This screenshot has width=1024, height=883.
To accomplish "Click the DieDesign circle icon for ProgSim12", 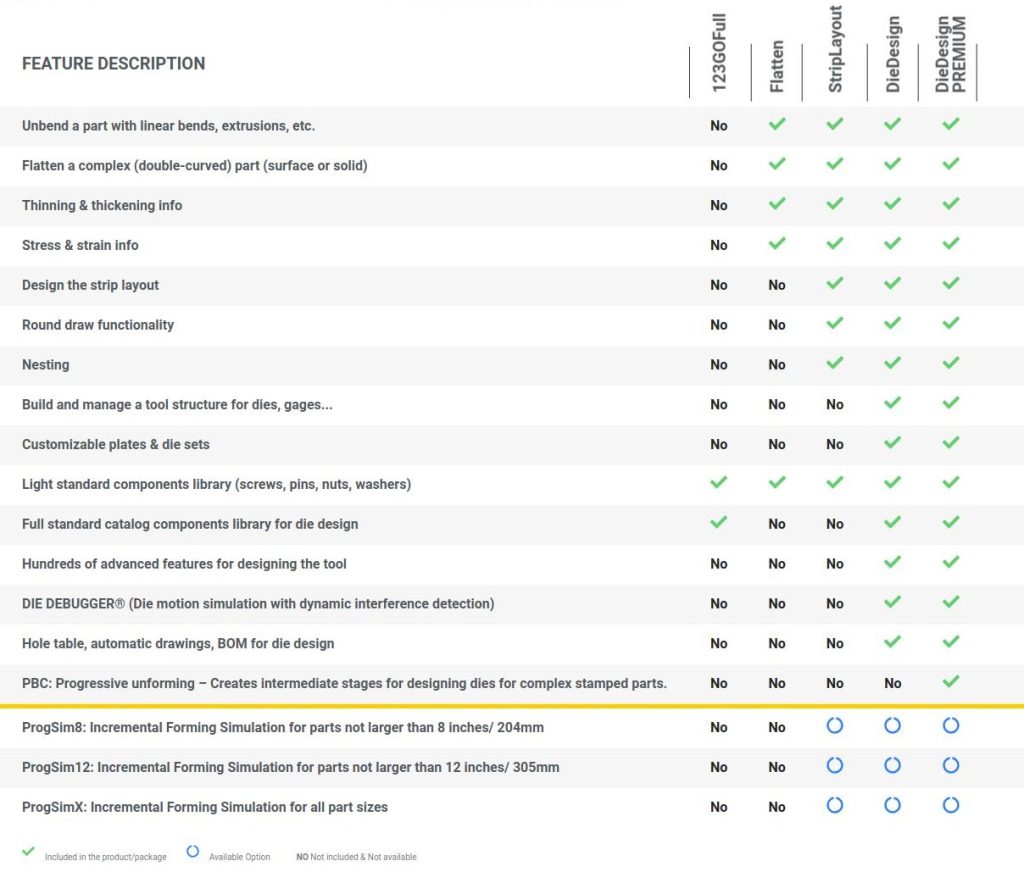I will tap(893, 765).
